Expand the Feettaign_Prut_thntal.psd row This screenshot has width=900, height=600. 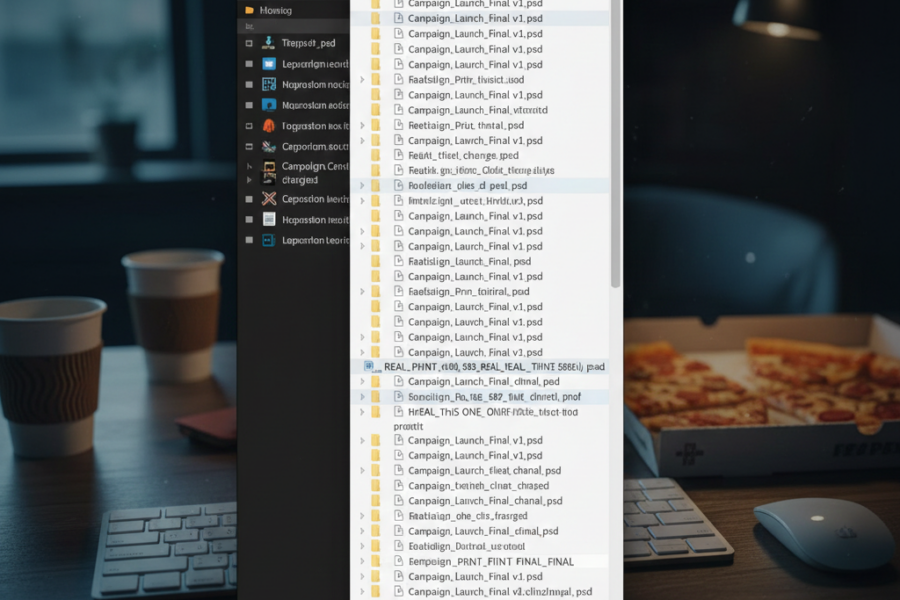362,125
